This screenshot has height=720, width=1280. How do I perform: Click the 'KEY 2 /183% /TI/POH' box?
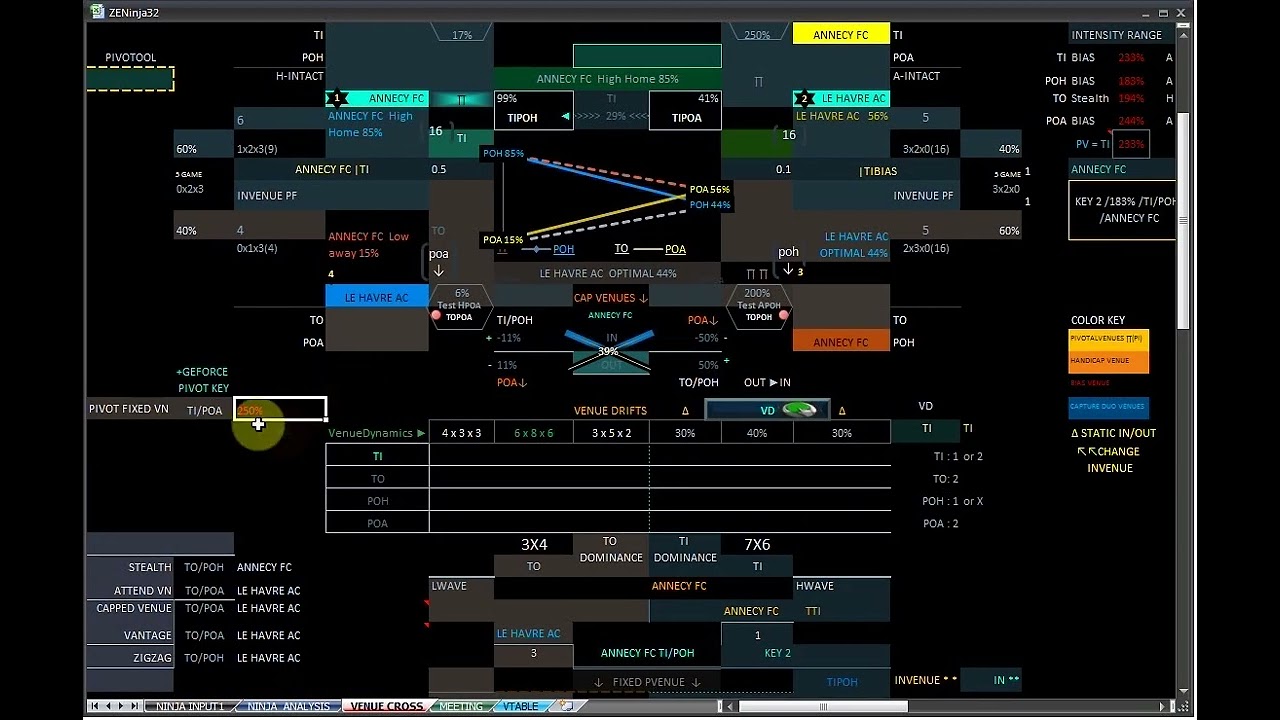[x=1122, y=210]
